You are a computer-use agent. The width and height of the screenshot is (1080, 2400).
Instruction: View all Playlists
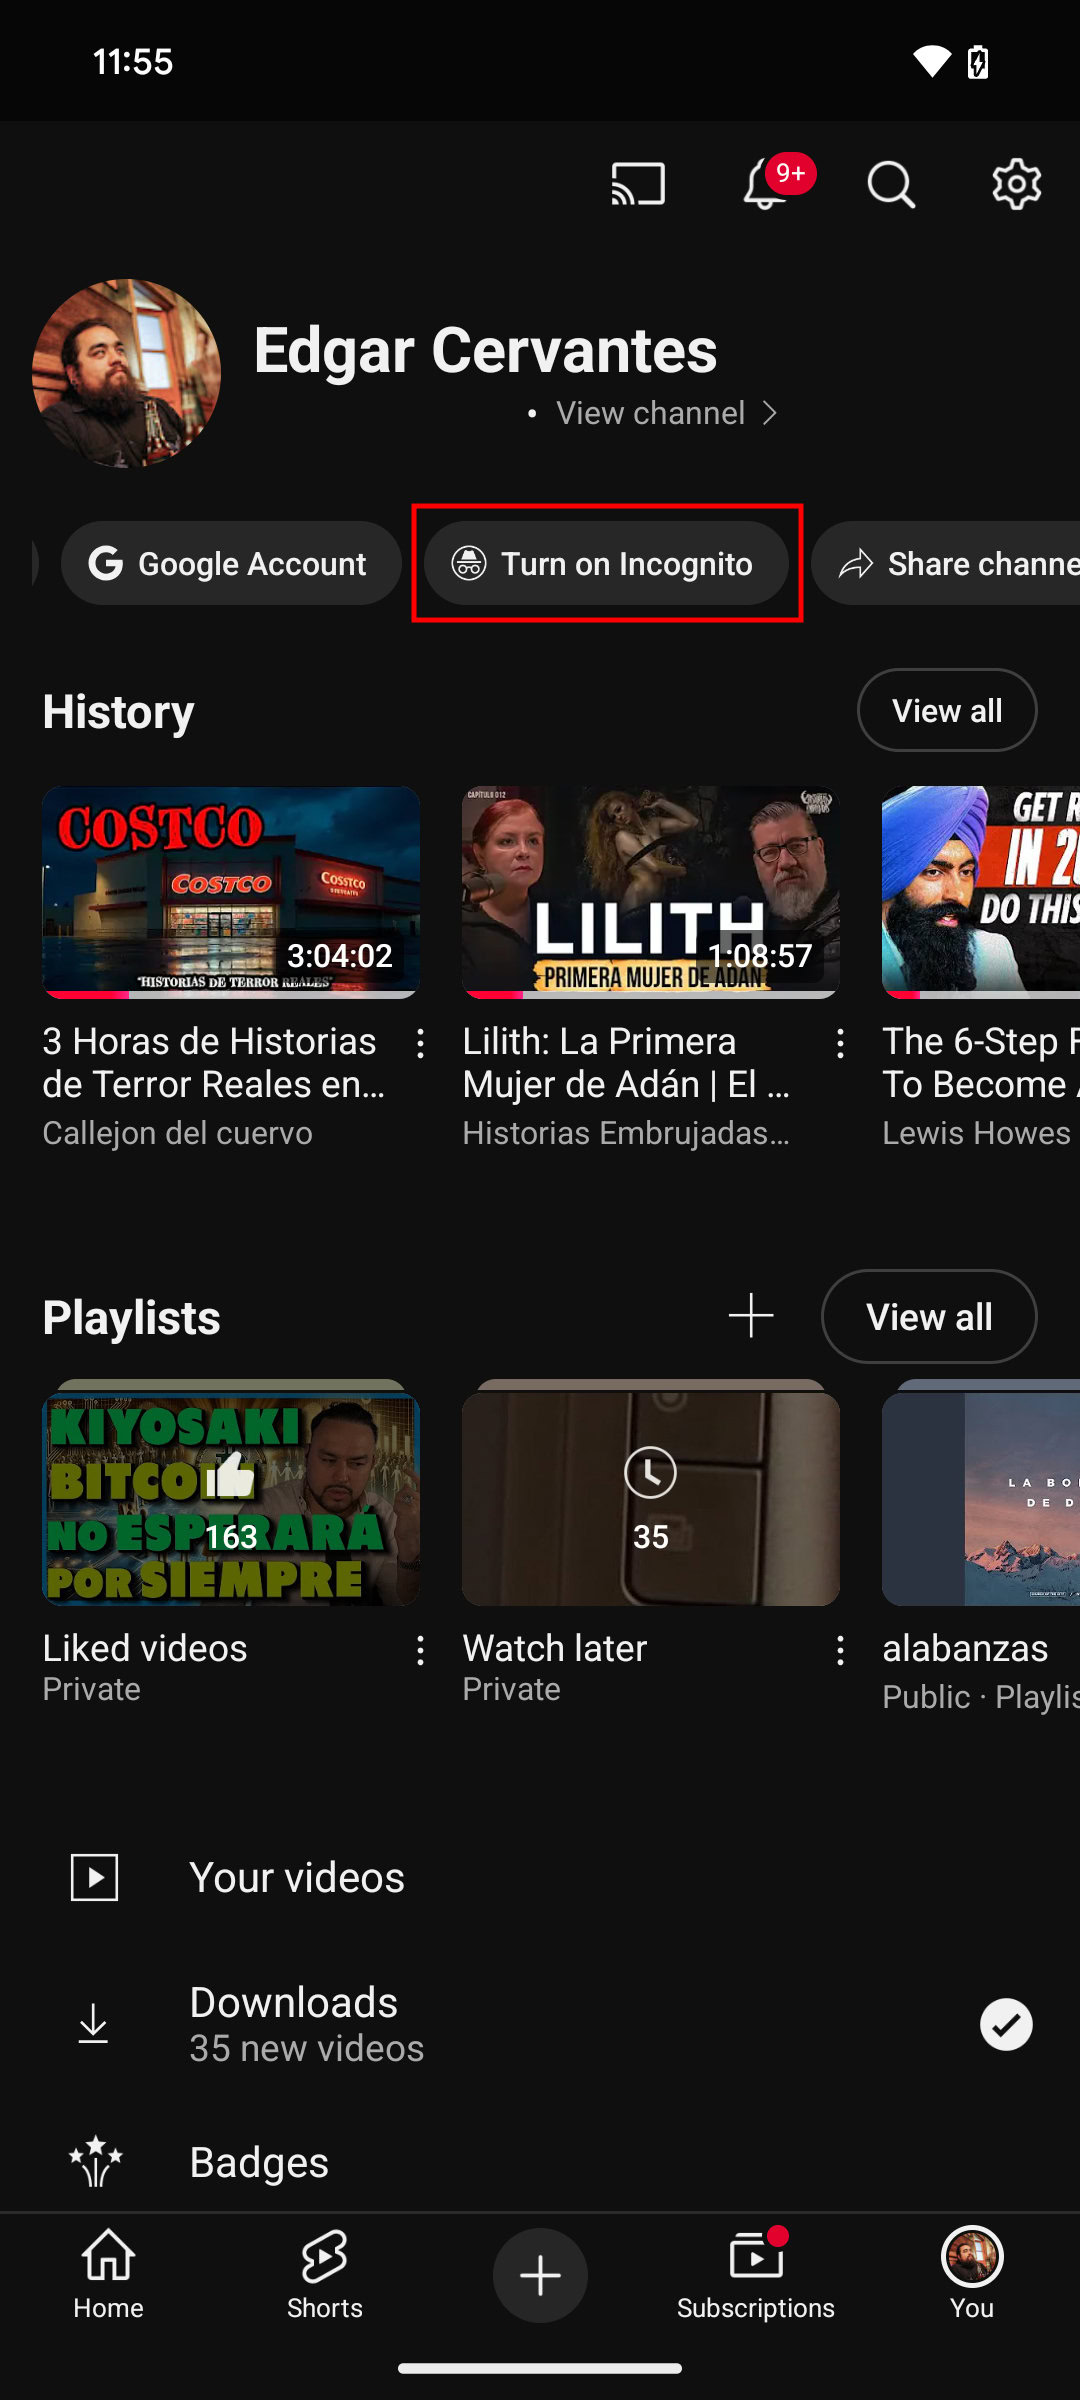929,1316
